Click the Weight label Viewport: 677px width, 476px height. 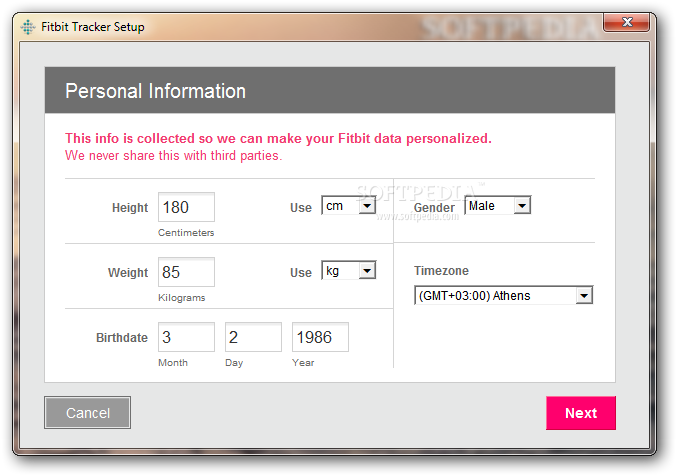click(128, 273)
